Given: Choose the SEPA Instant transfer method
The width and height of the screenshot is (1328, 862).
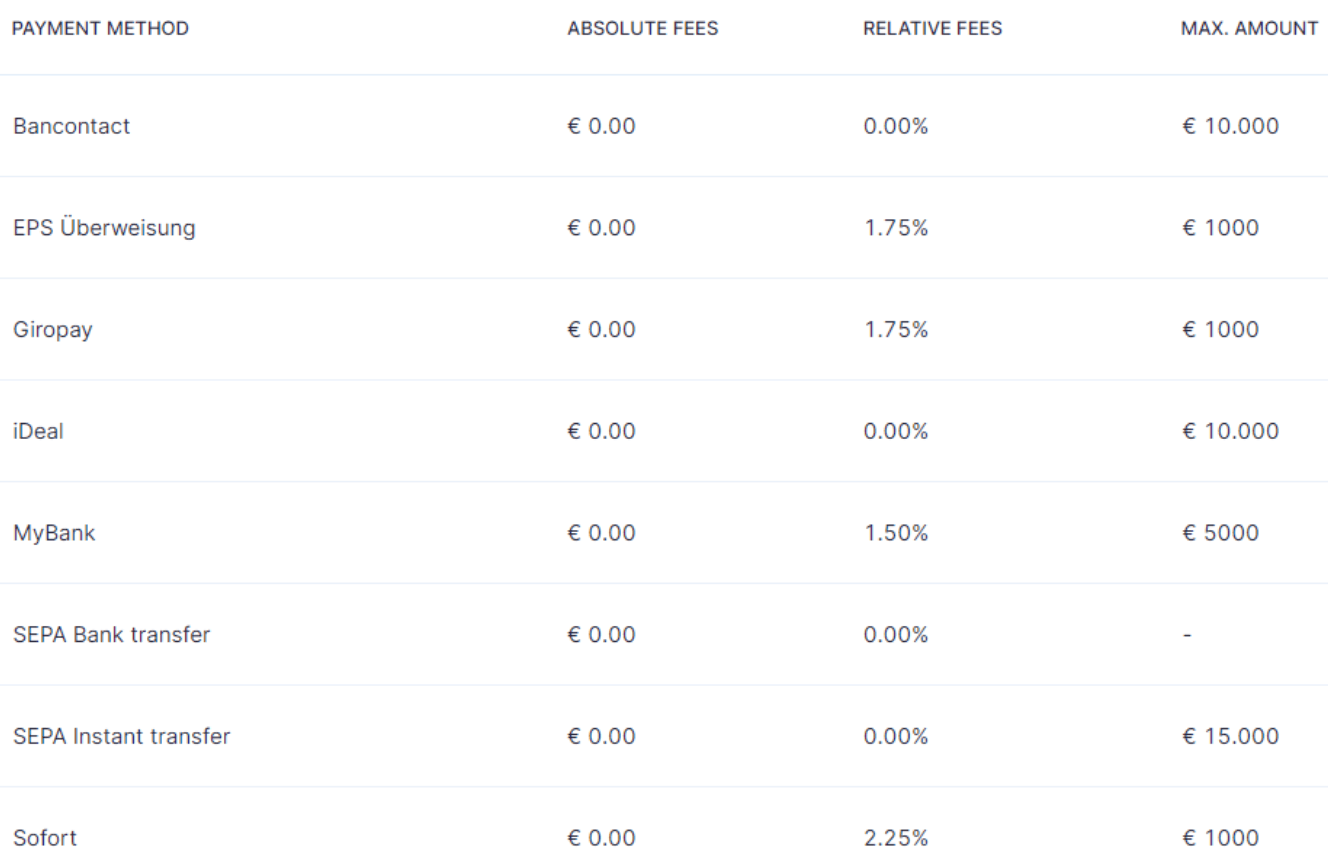Looking at the screenshot, I should tap(121, 737).
